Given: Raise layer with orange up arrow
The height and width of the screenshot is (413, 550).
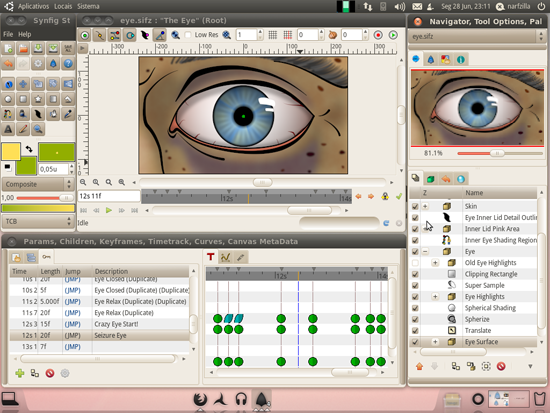Looking at the screenshot, I should (419, 366).
